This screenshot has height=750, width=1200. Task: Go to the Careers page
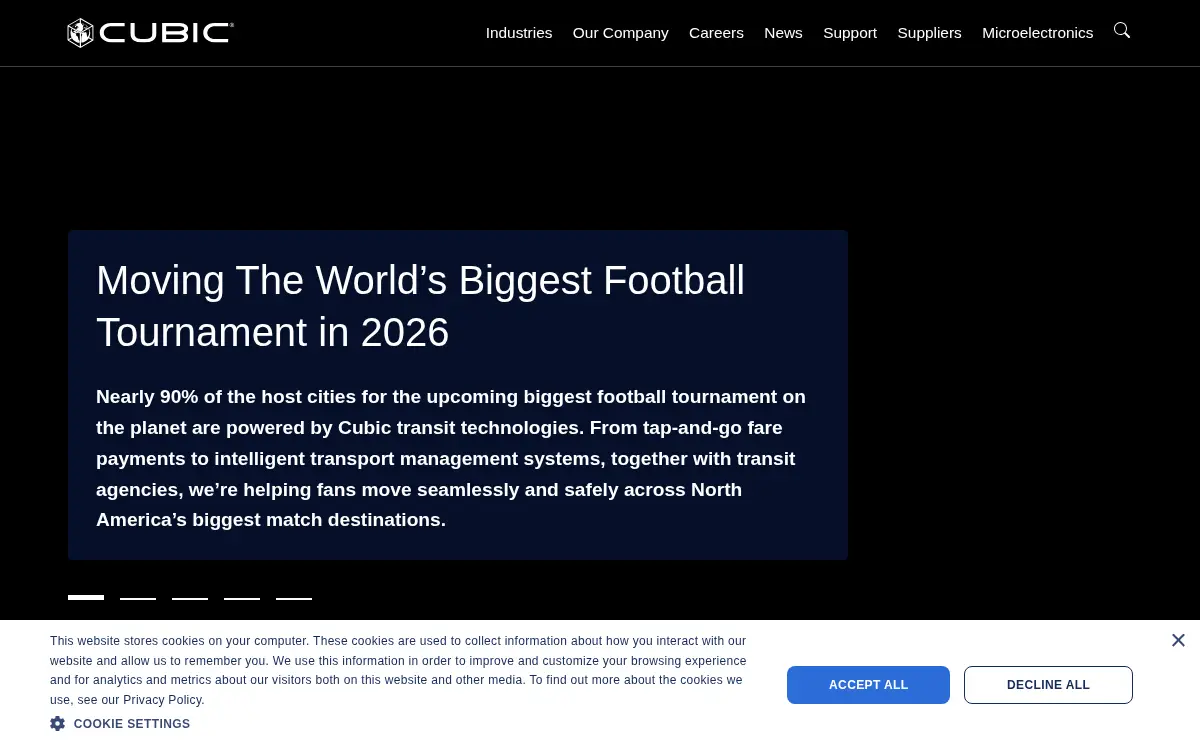(x=716, y=33)
